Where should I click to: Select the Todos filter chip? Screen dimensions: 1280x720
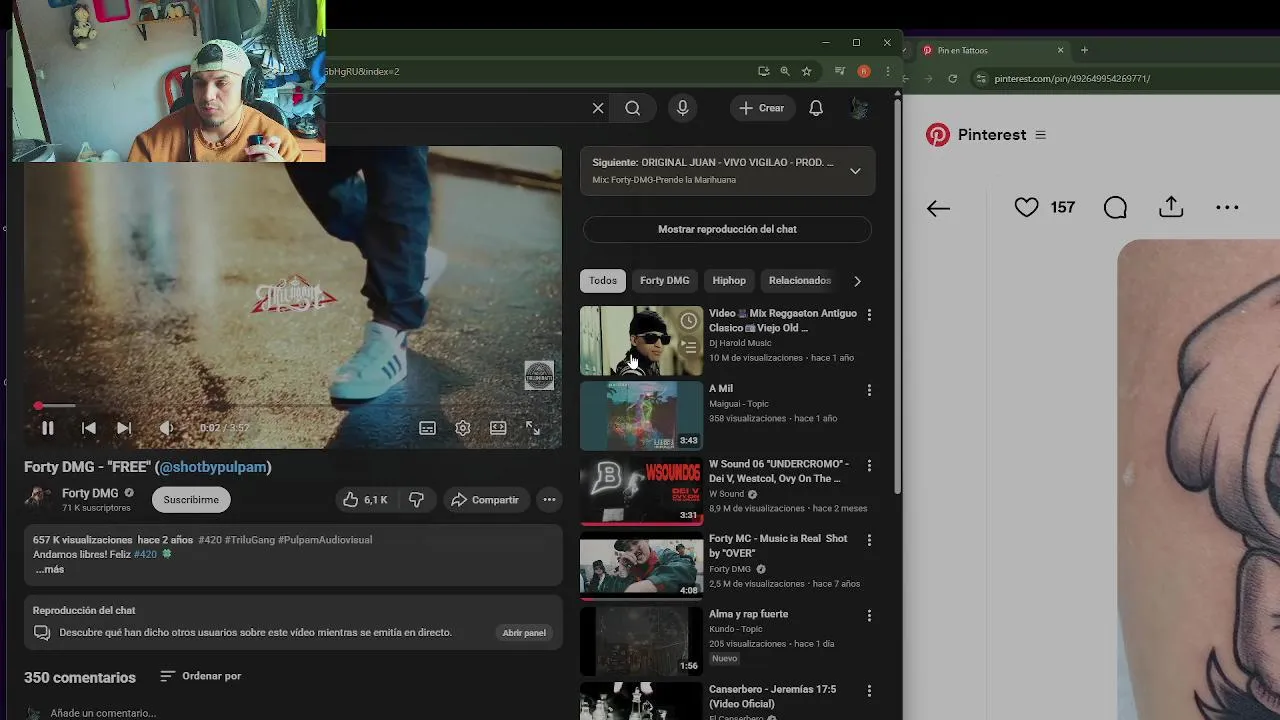tap(603, 281)
